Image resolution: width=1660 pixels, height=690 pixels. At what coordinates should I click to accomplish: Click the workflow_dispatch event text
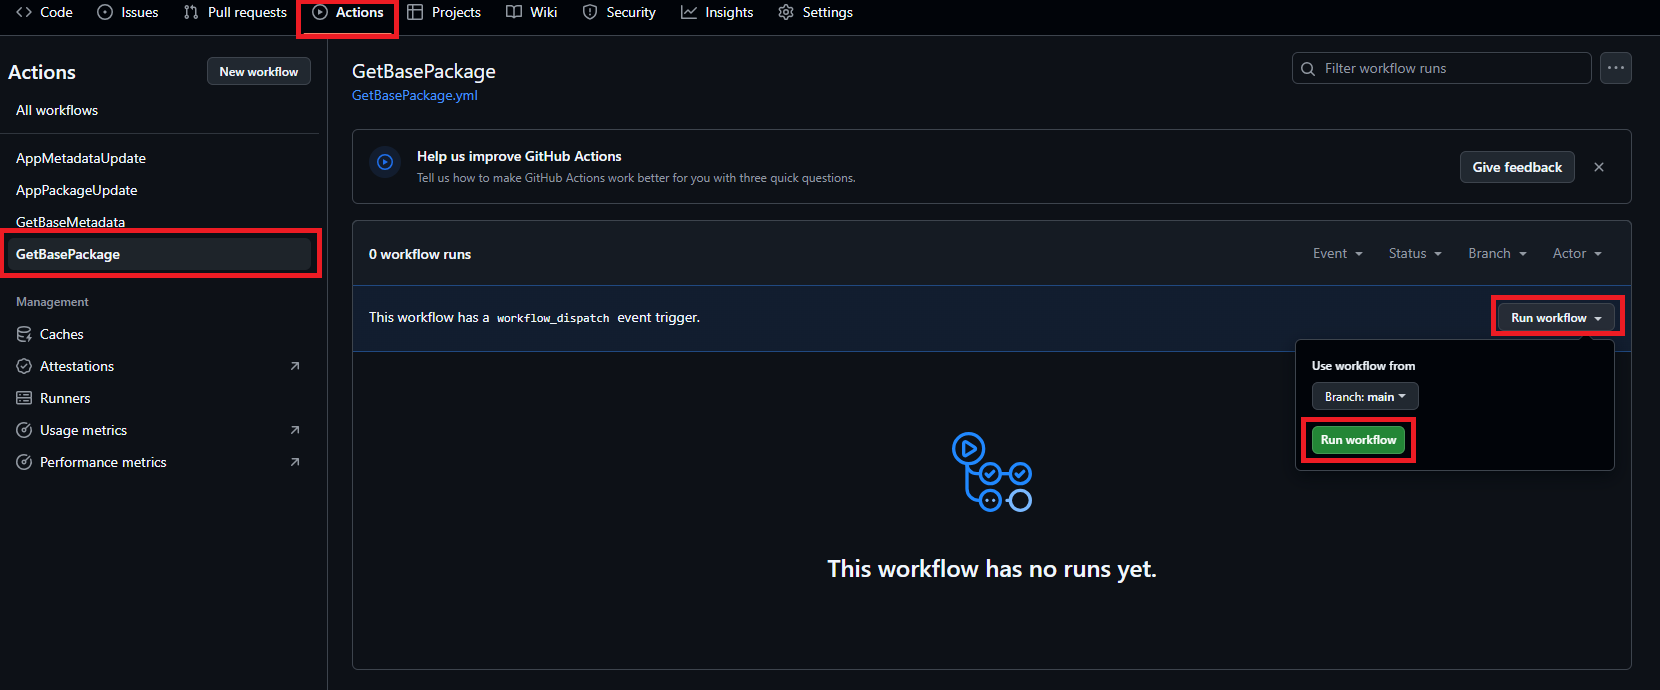tap(553, 318)
